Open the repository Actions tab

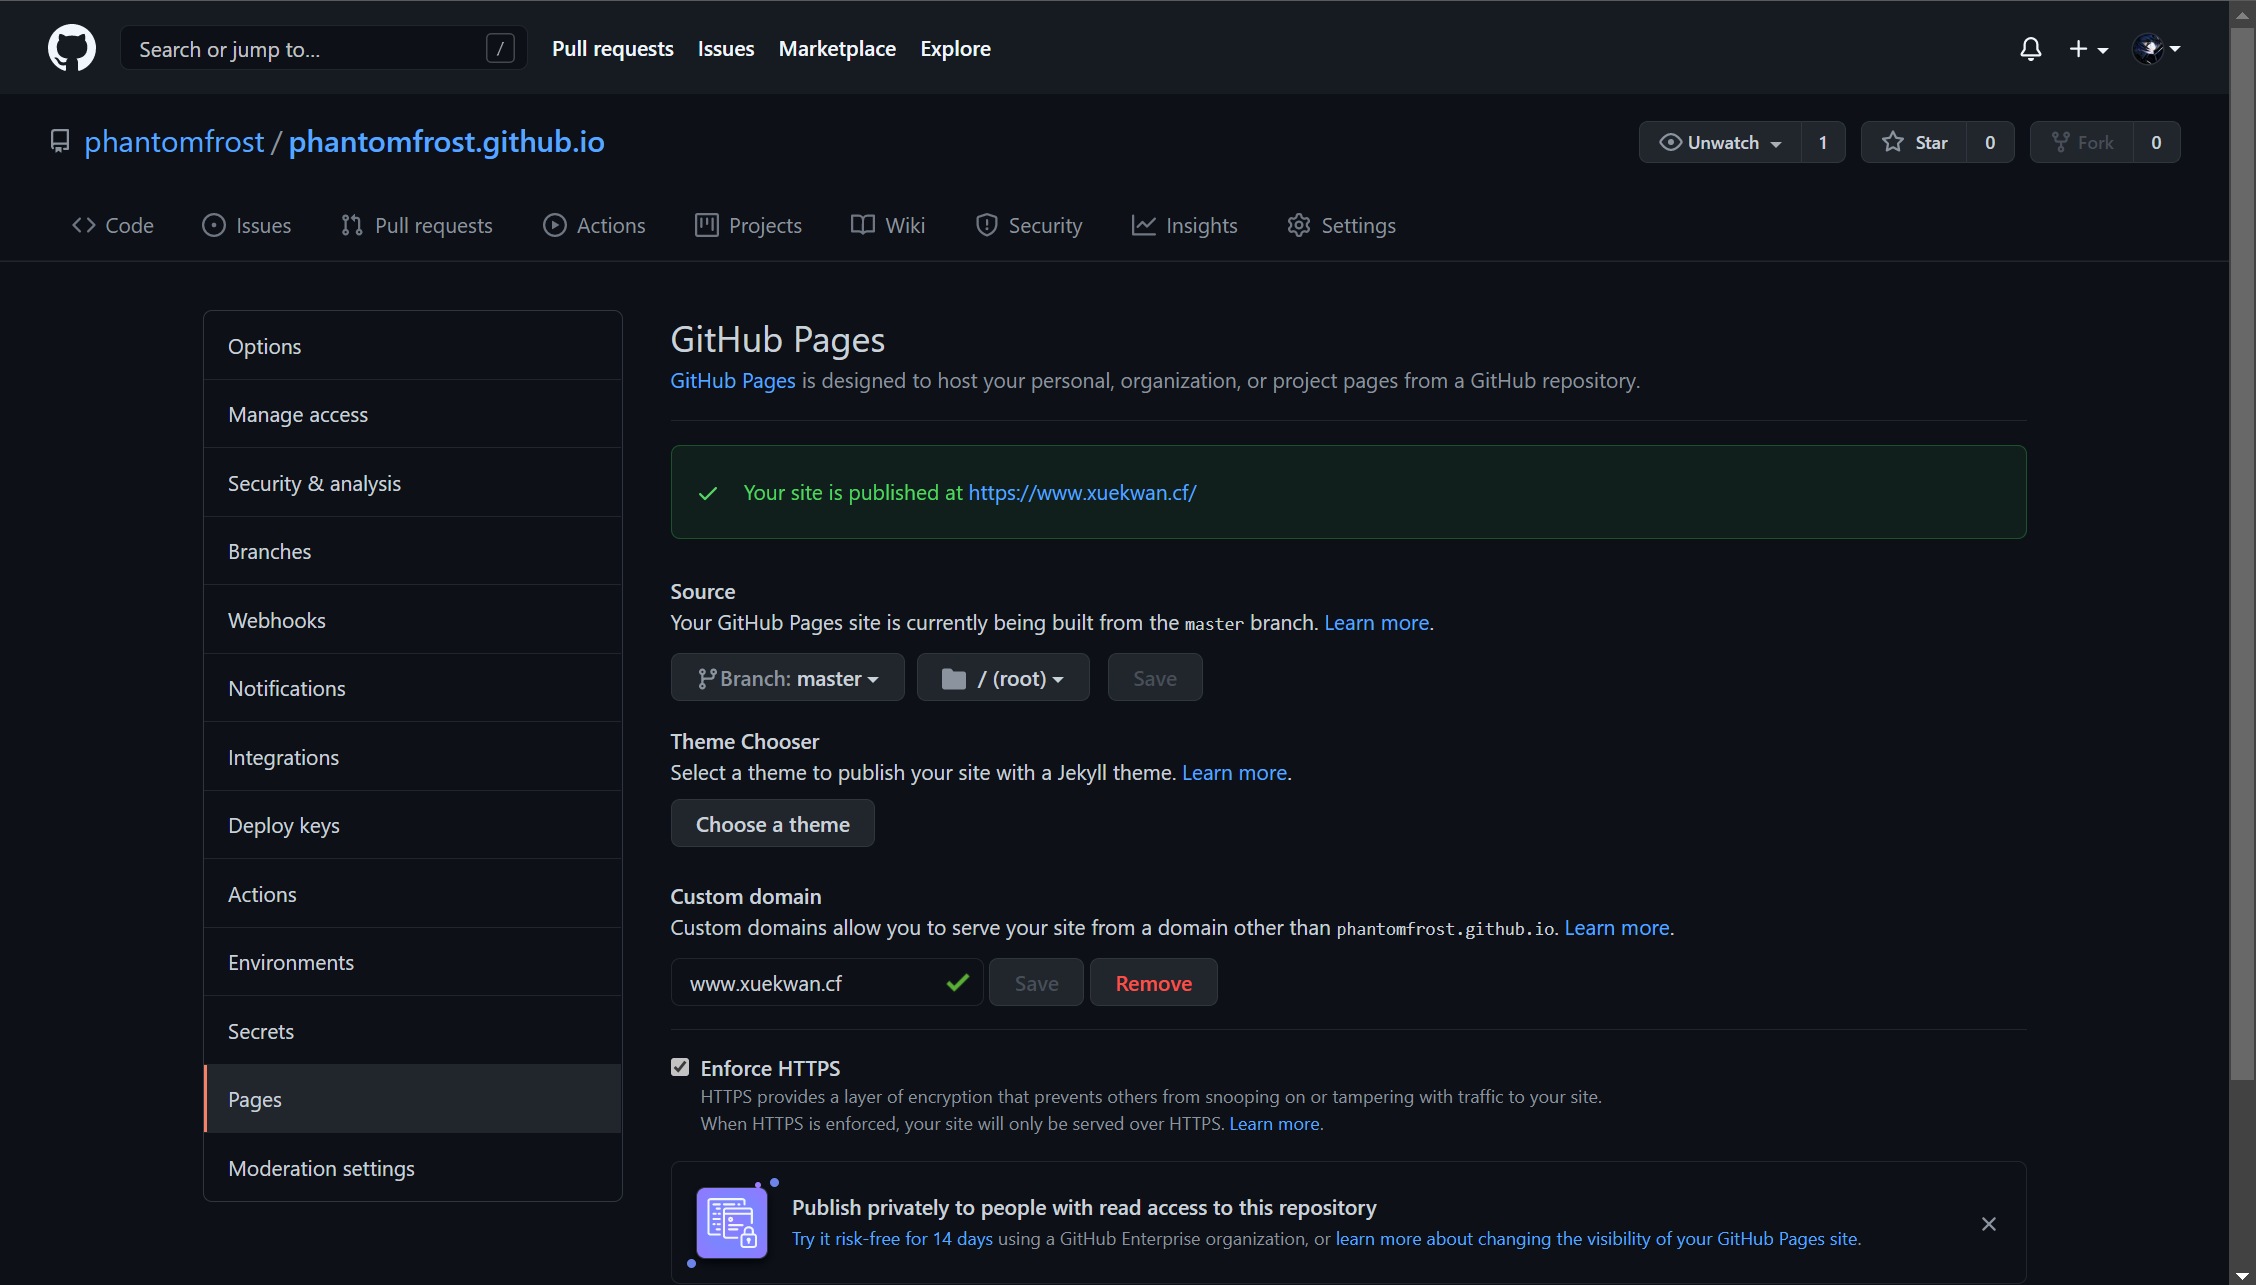(594, 225)
